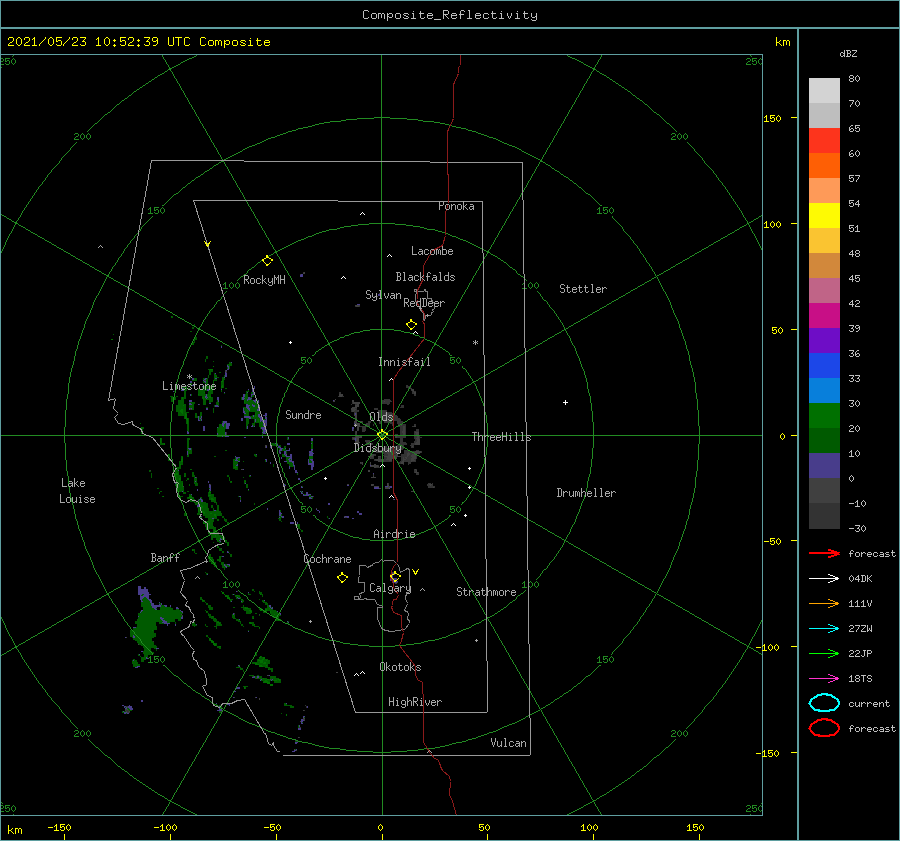The width and height of the screenshot is (900, 841).
Task: Click the red forecast ellipse in legend
Action: point(824,728)
